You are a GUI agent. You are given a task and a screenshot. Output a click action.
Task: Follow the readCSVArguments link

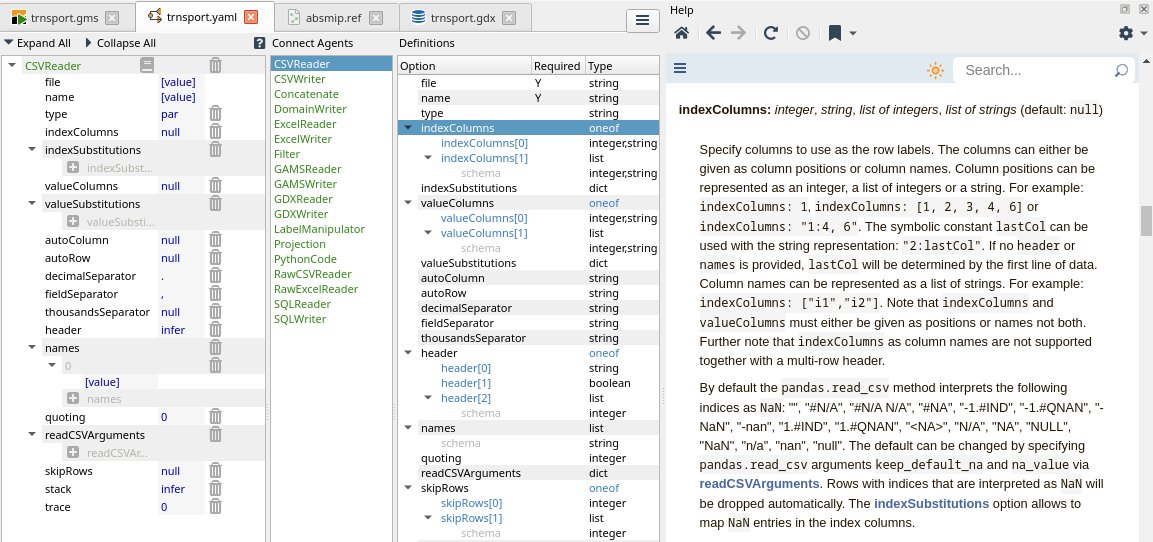[759, 483]
